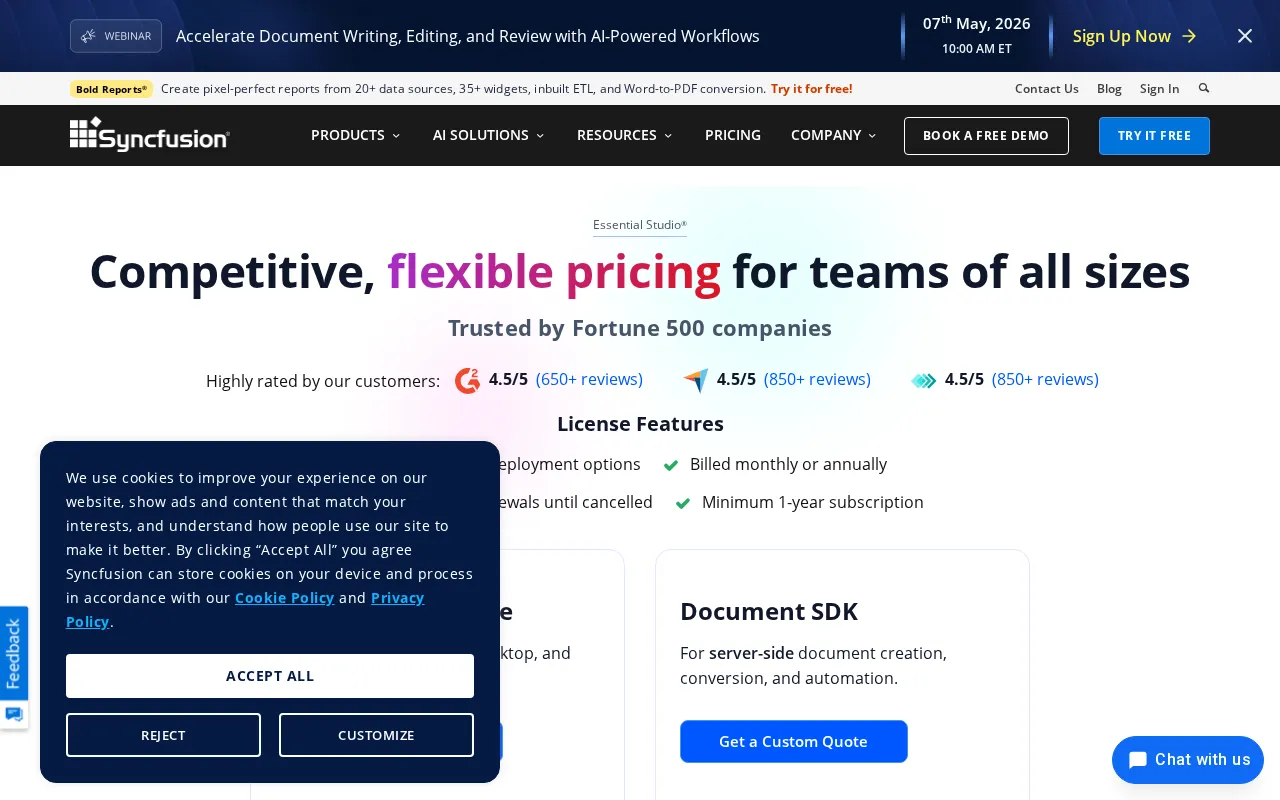Expand the Products menu

tap(355, 135)
